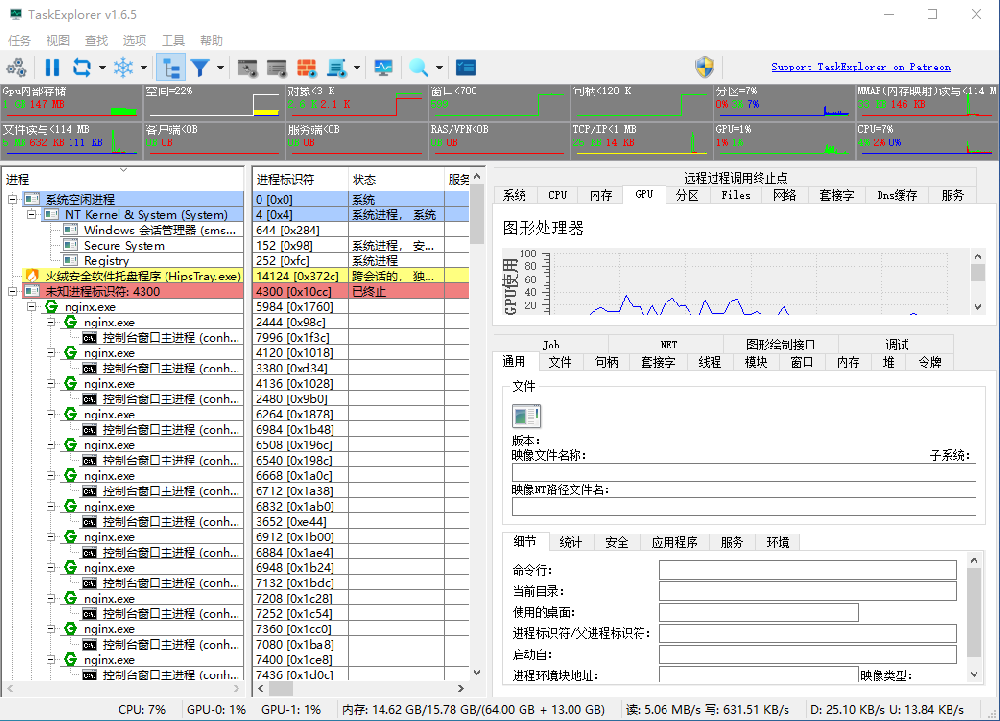Switch to the CPU tab
Image resolution: width=1000 pixels, height=721 pixels.
tap(557, 195)
